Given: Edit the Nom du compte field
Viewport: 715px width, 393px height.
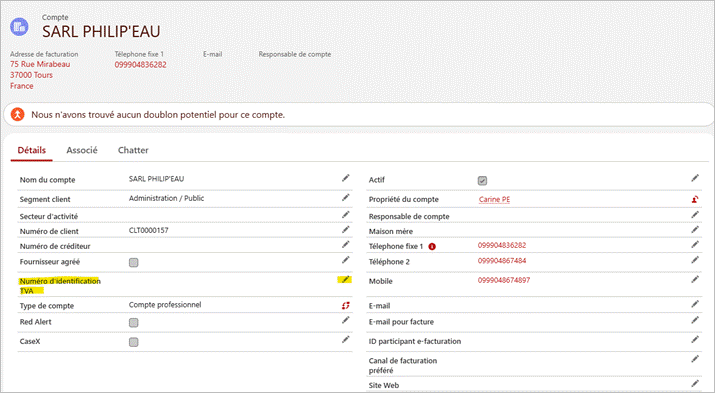Looking at the screenshot, I should [346, 178].
